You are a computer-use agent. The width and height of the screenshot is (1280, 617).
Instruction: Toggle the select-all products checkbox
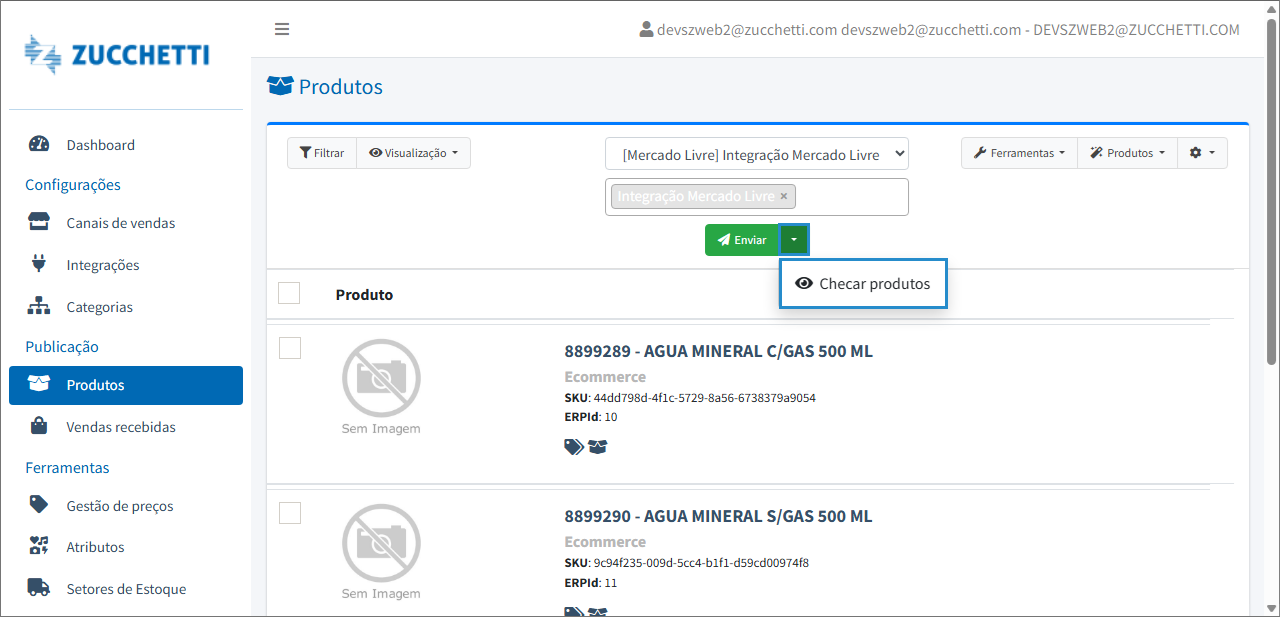[289, 293]
